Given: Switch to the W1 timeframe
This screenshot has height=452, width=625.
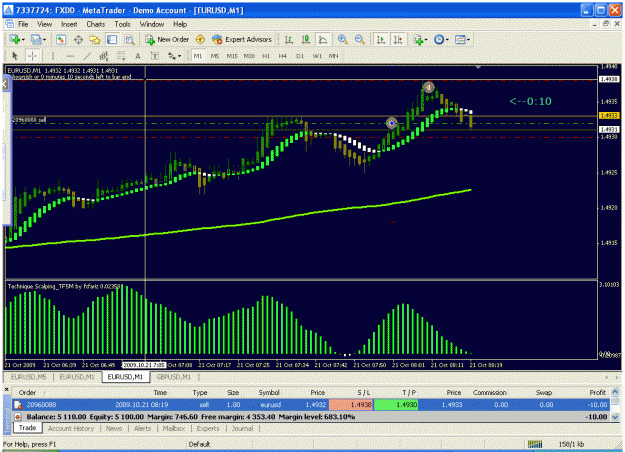Looking at the screenshot, I should click(x=317, y=56).
